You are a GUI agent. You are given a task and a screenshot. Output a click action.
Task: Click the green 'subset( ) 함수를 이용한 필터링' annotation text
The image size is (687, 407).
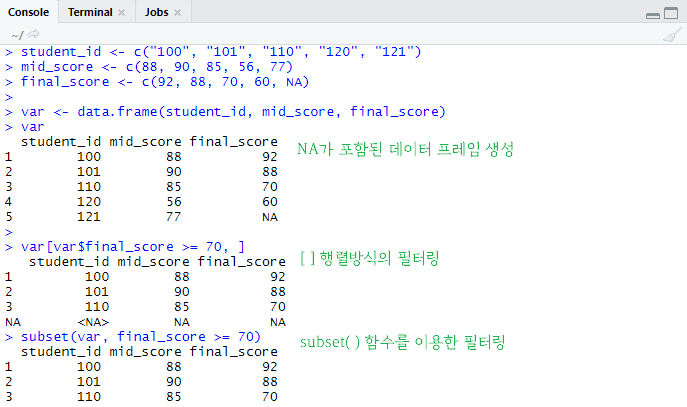pyautogui.click(x=403, y=342)
